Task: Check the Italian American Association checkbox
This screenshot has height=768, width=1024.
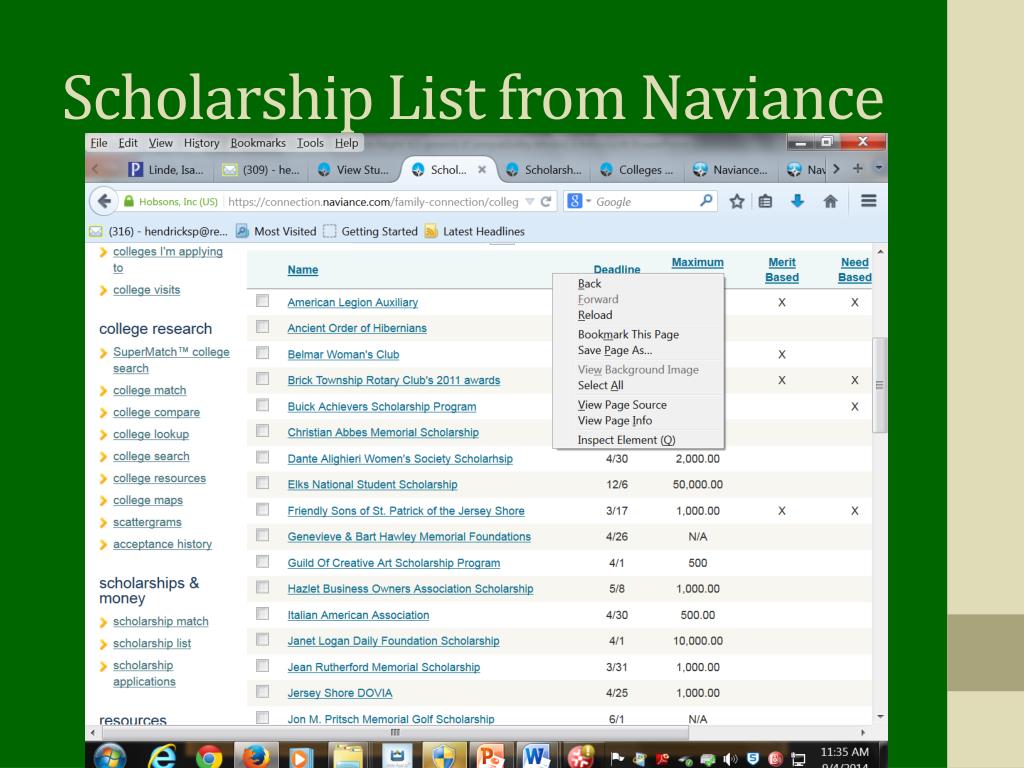Action: pos(263,613)
